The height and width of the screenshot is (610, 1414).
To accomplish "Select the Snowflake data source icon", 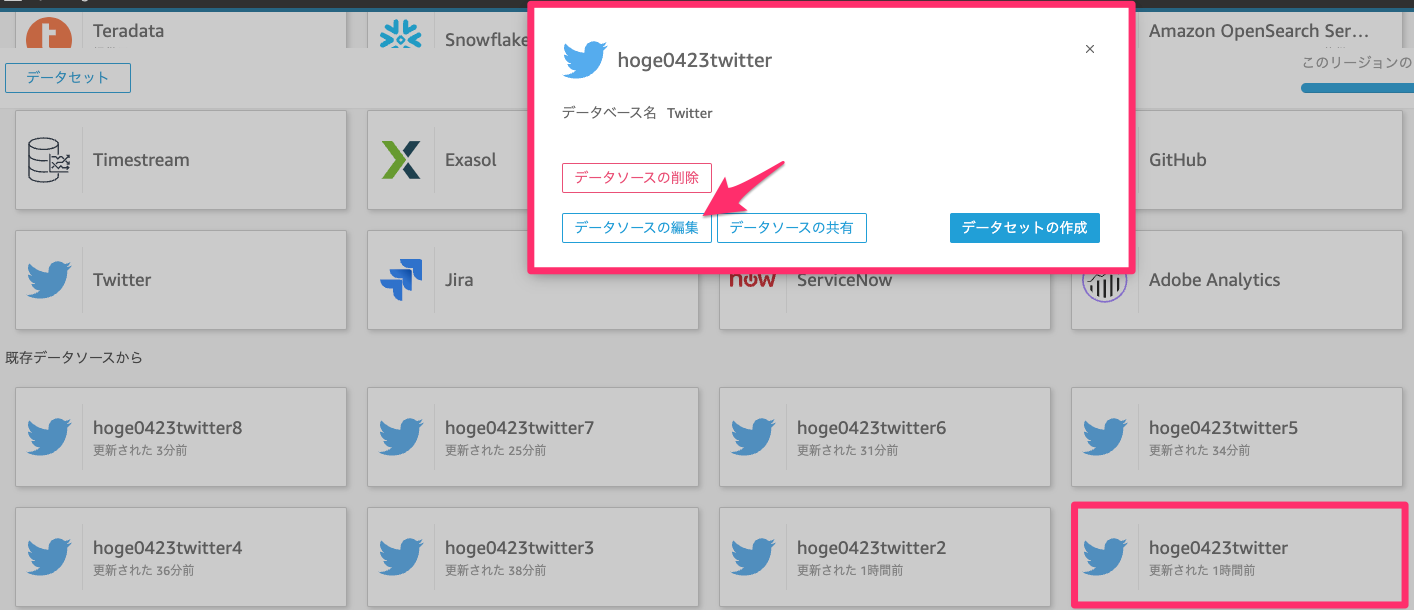I will (x=400, y=34).
